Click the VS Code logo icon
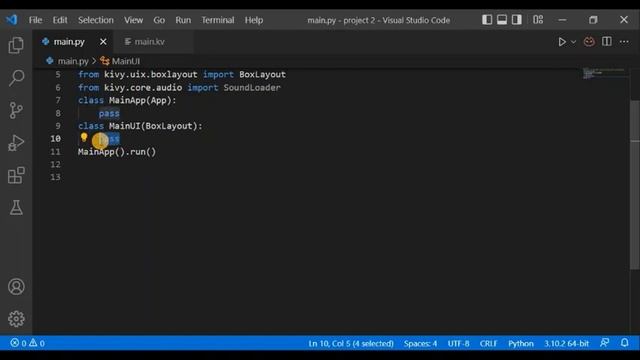Viewport: 640px width, 360px height. [x=12, y=20]
